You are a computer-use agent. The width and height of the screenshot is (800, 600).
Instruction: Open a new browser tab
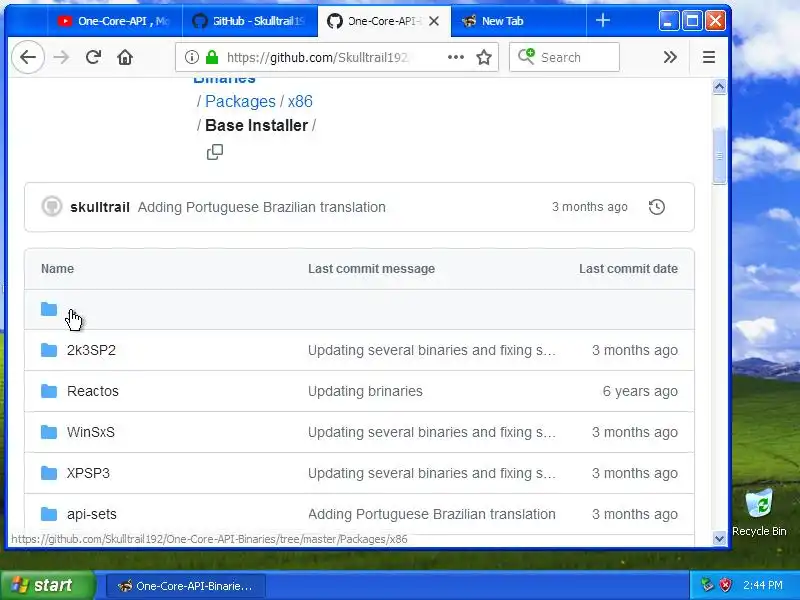[603, 20]
